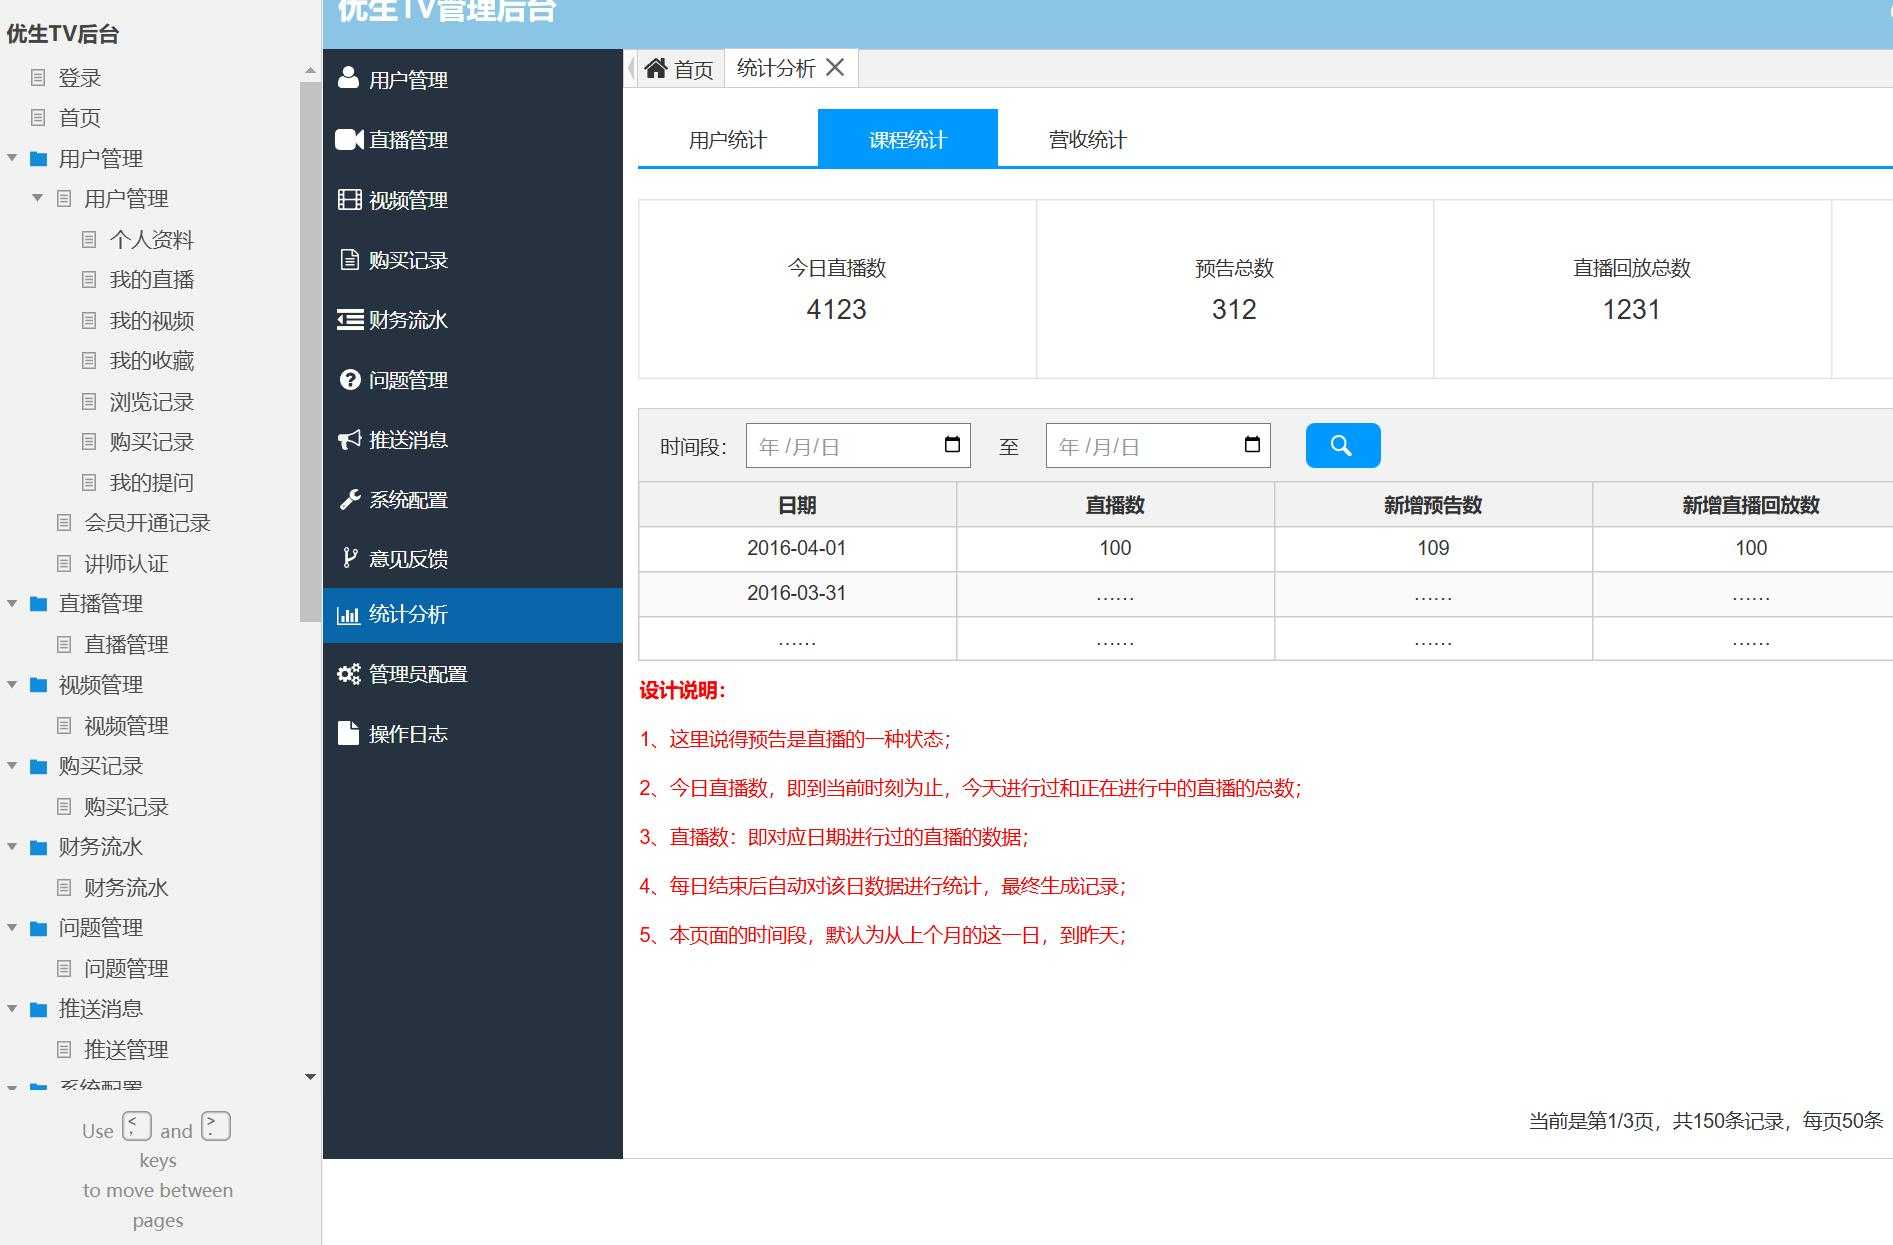The height and width of the screenshot is (1245, 1893).
Task: Select the 用户管理 user icon in sidebar
Action: 347,79
